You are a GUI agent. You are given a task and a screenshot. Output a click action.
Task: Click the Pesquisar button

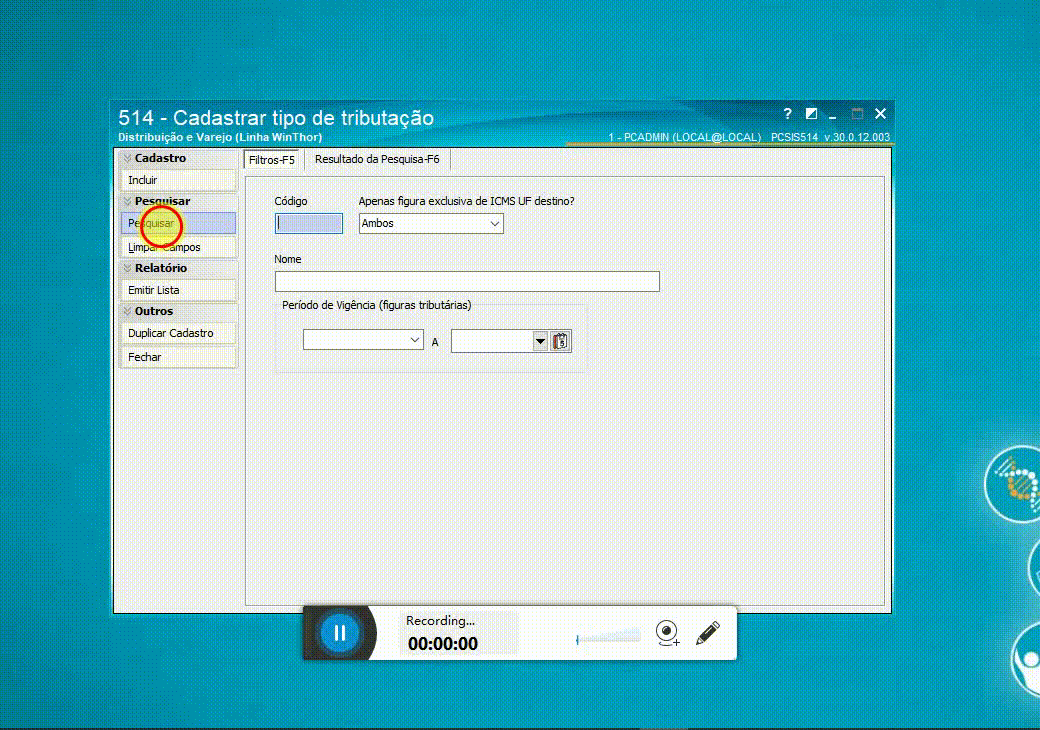coord(178,223)
